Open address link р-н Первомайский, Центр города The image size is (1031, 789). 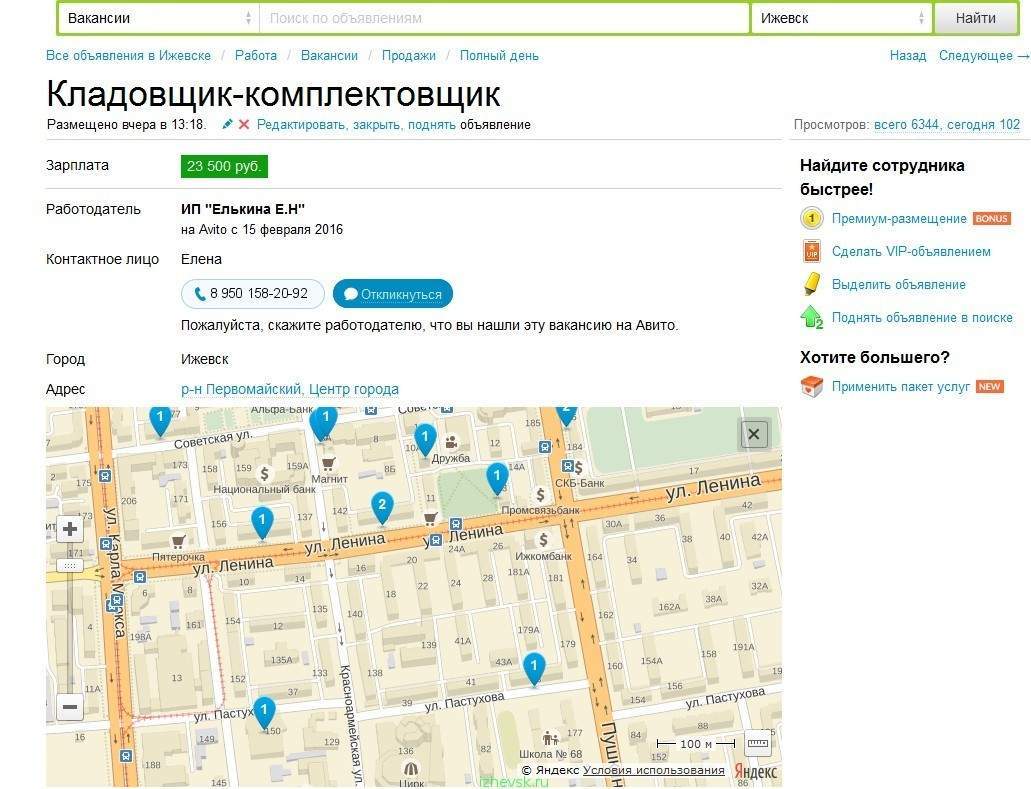click(x=290, y=389)
